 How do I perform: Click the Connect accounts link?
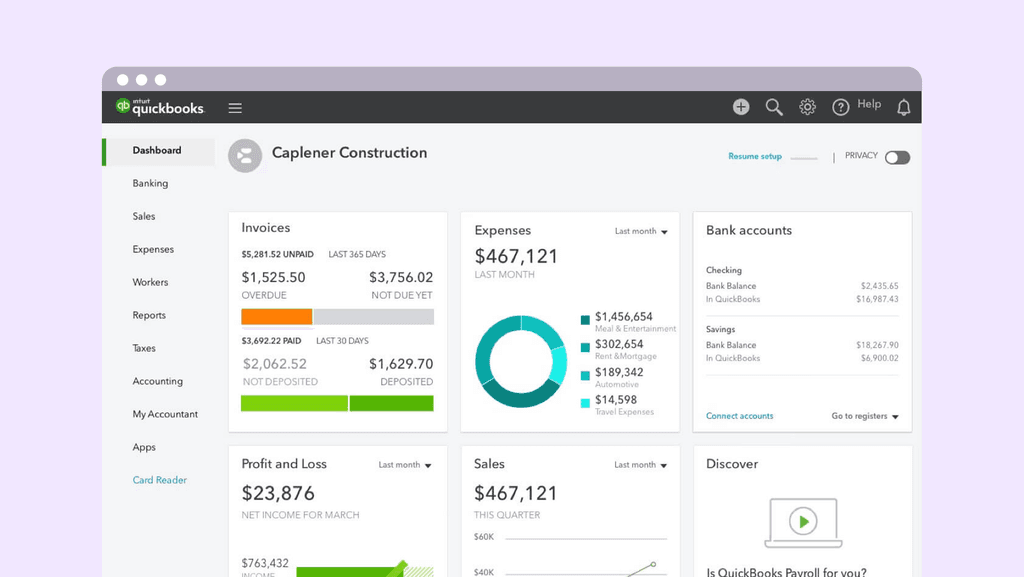pos(739,415)
